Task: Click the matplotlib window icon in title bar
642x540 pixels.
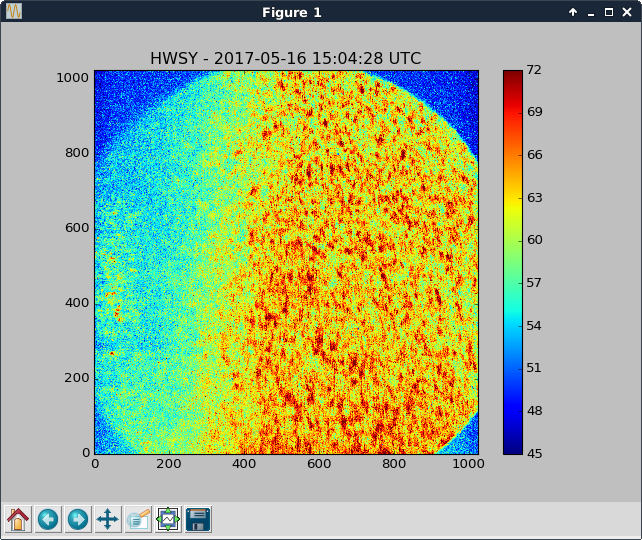Action: (14, 11)
